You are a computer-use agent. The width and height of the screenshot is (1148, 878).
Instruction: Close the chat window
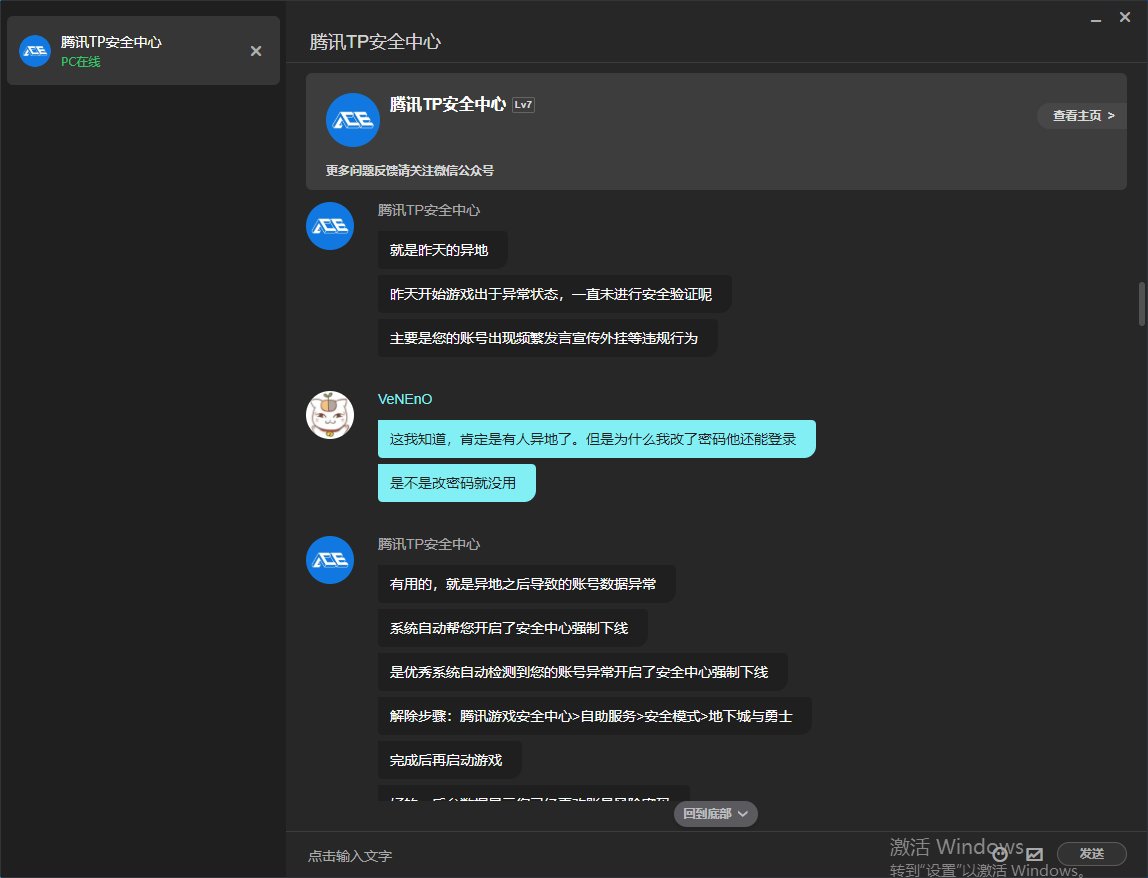[x=1125, y=17]
